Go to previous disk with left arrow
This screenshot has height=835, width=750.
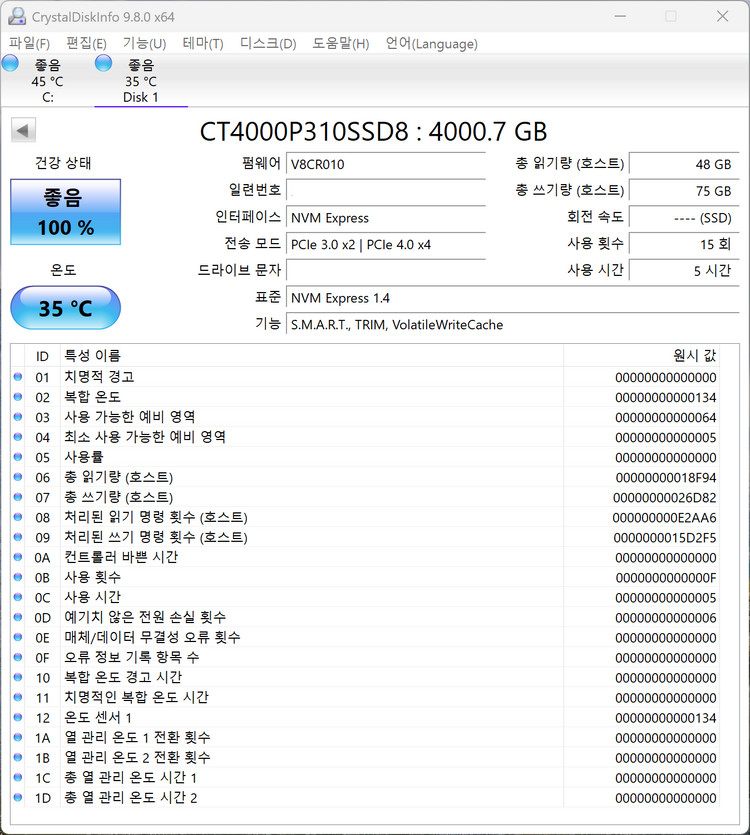tap(23, 130)
